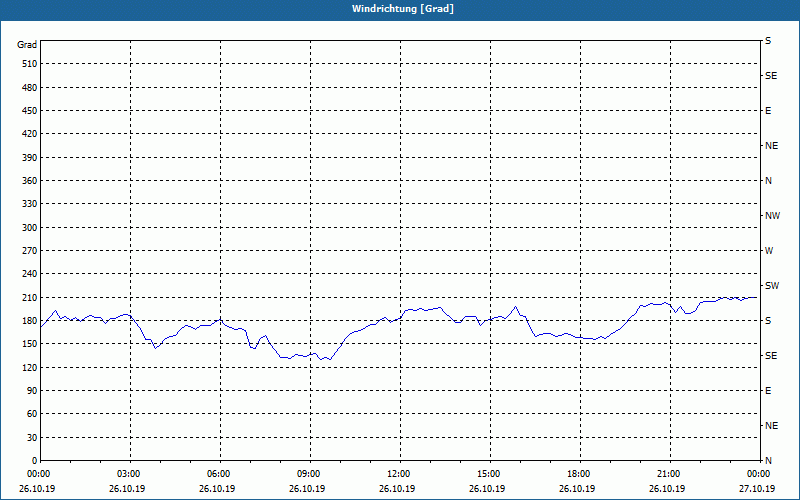Click the SW compass label
The height and width of the screenshot is (500, 800).
click(x=772, y=286)
